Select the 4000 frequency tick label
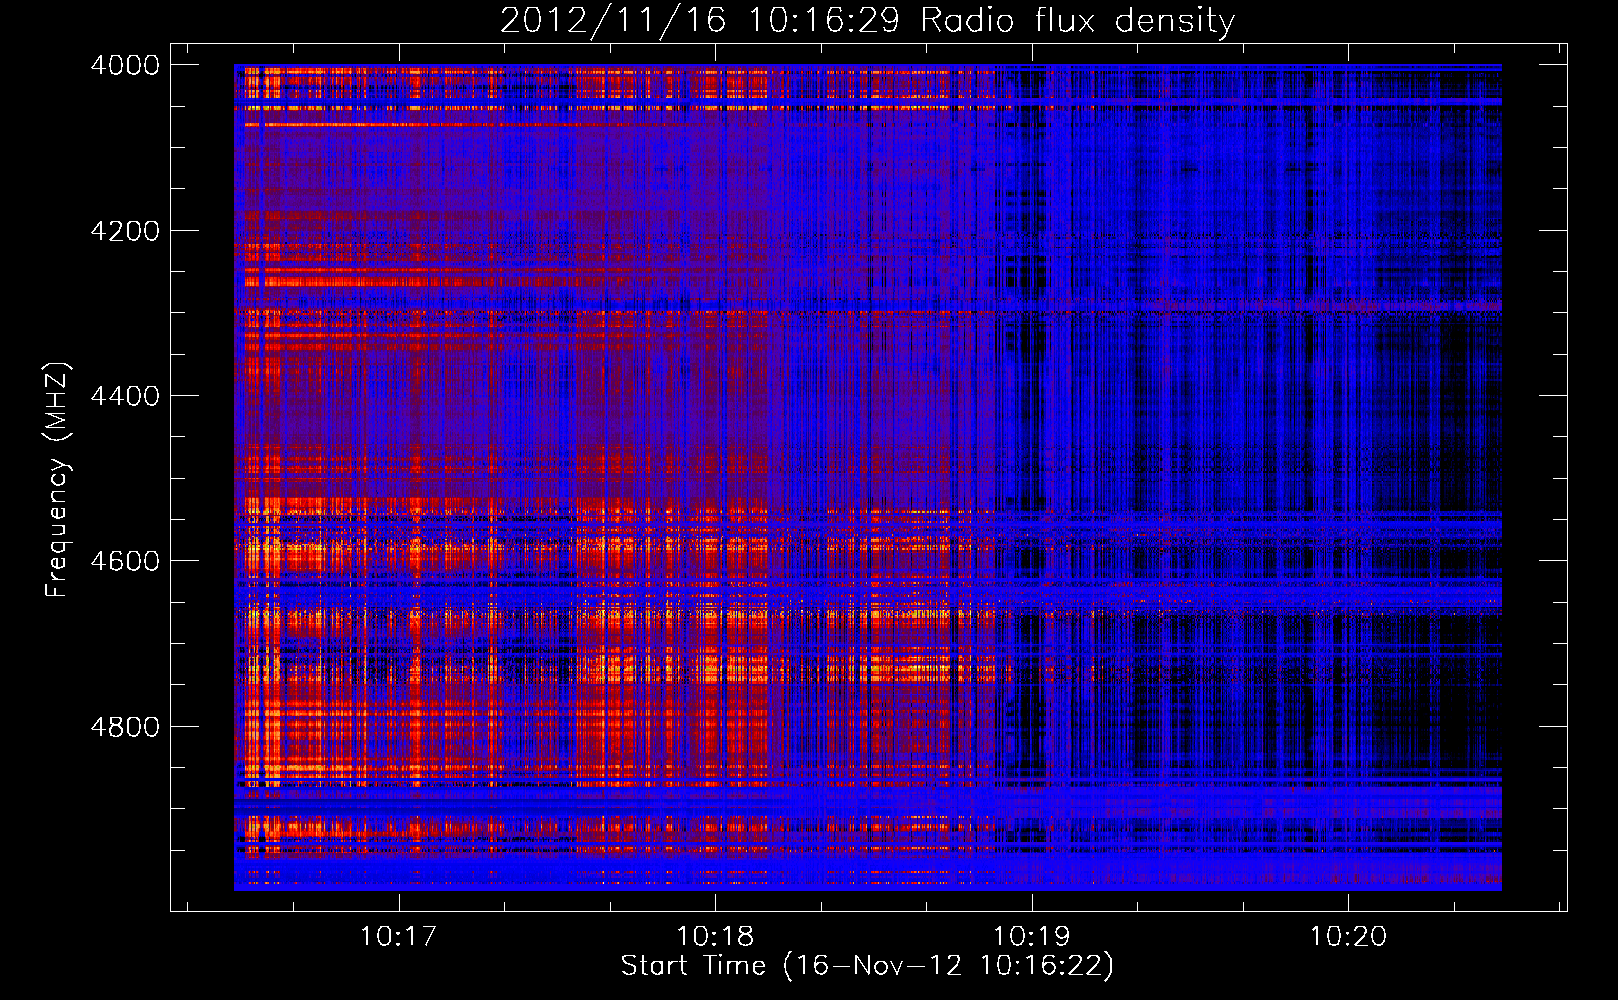 125,65
